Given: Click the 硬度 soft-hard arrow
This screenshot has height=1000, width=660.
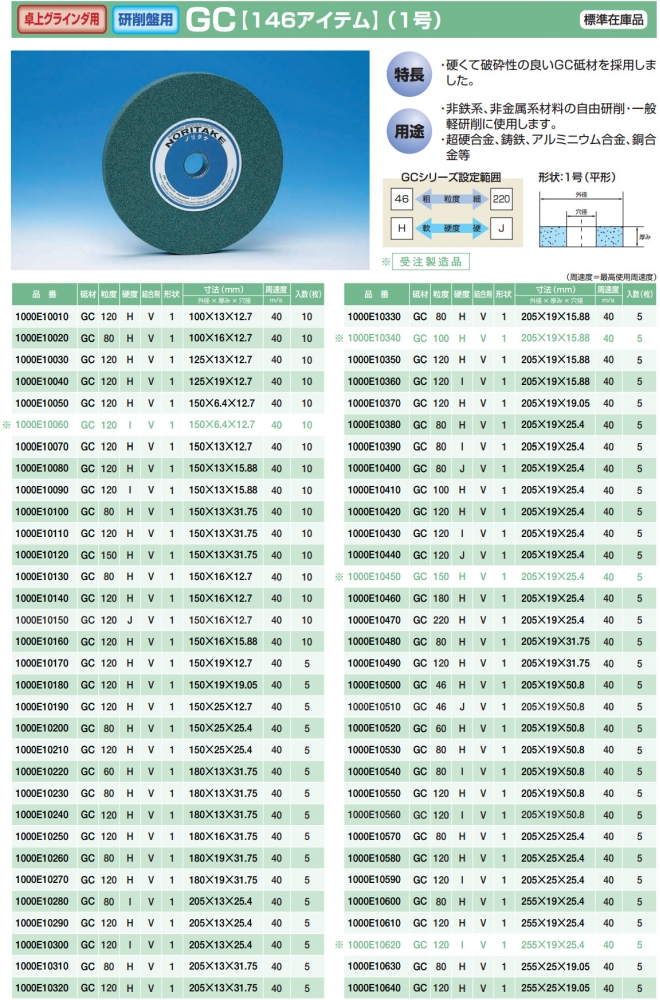Looking at the screenshot, I should tap(451, 228).
